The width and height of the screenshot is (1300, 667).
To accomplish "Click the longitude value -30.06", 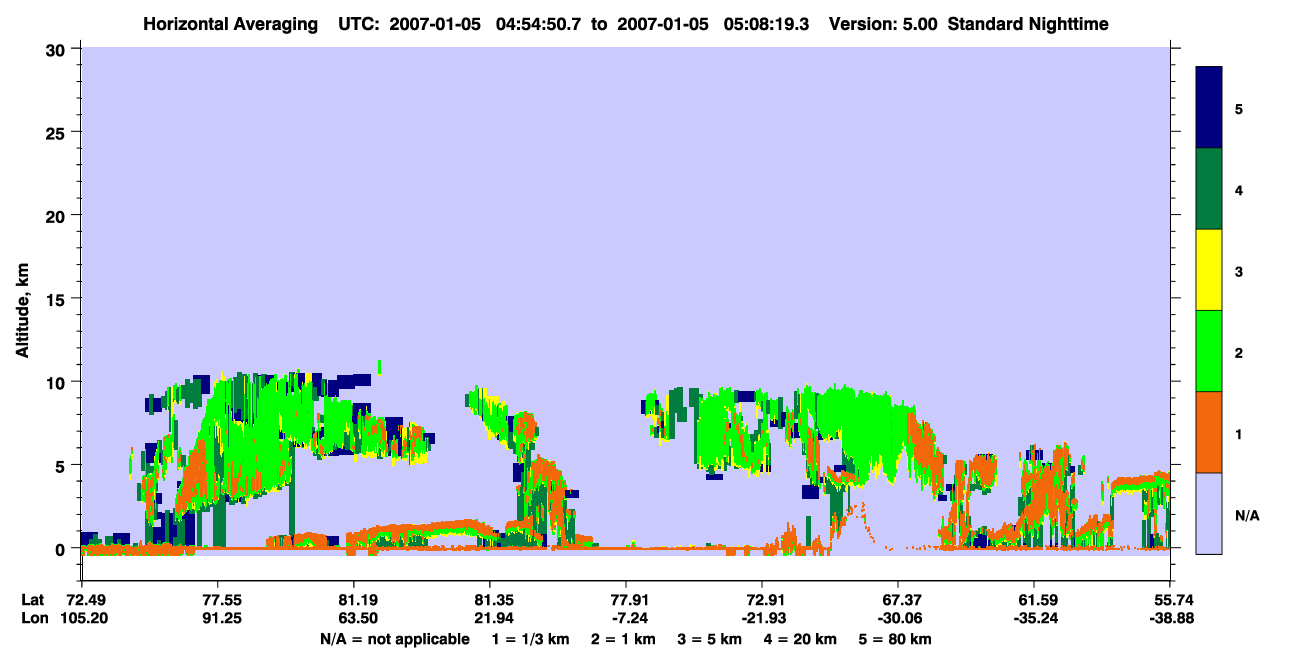I will [898, 618].
